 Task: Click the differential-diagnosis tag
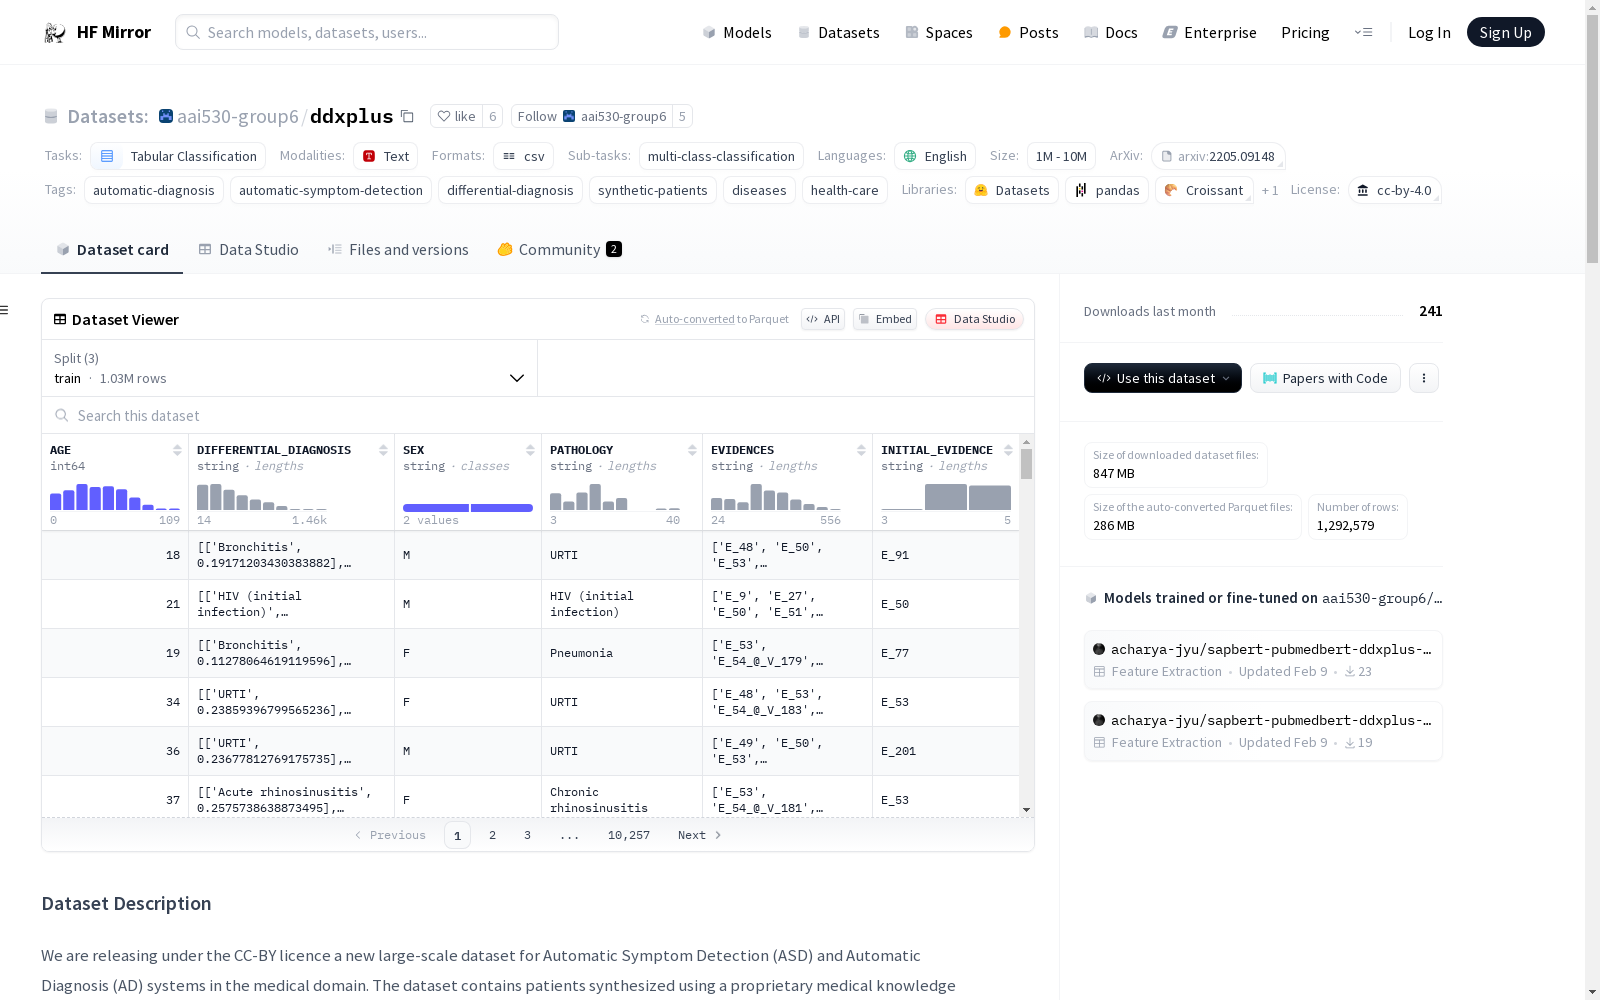pos(510,190)
